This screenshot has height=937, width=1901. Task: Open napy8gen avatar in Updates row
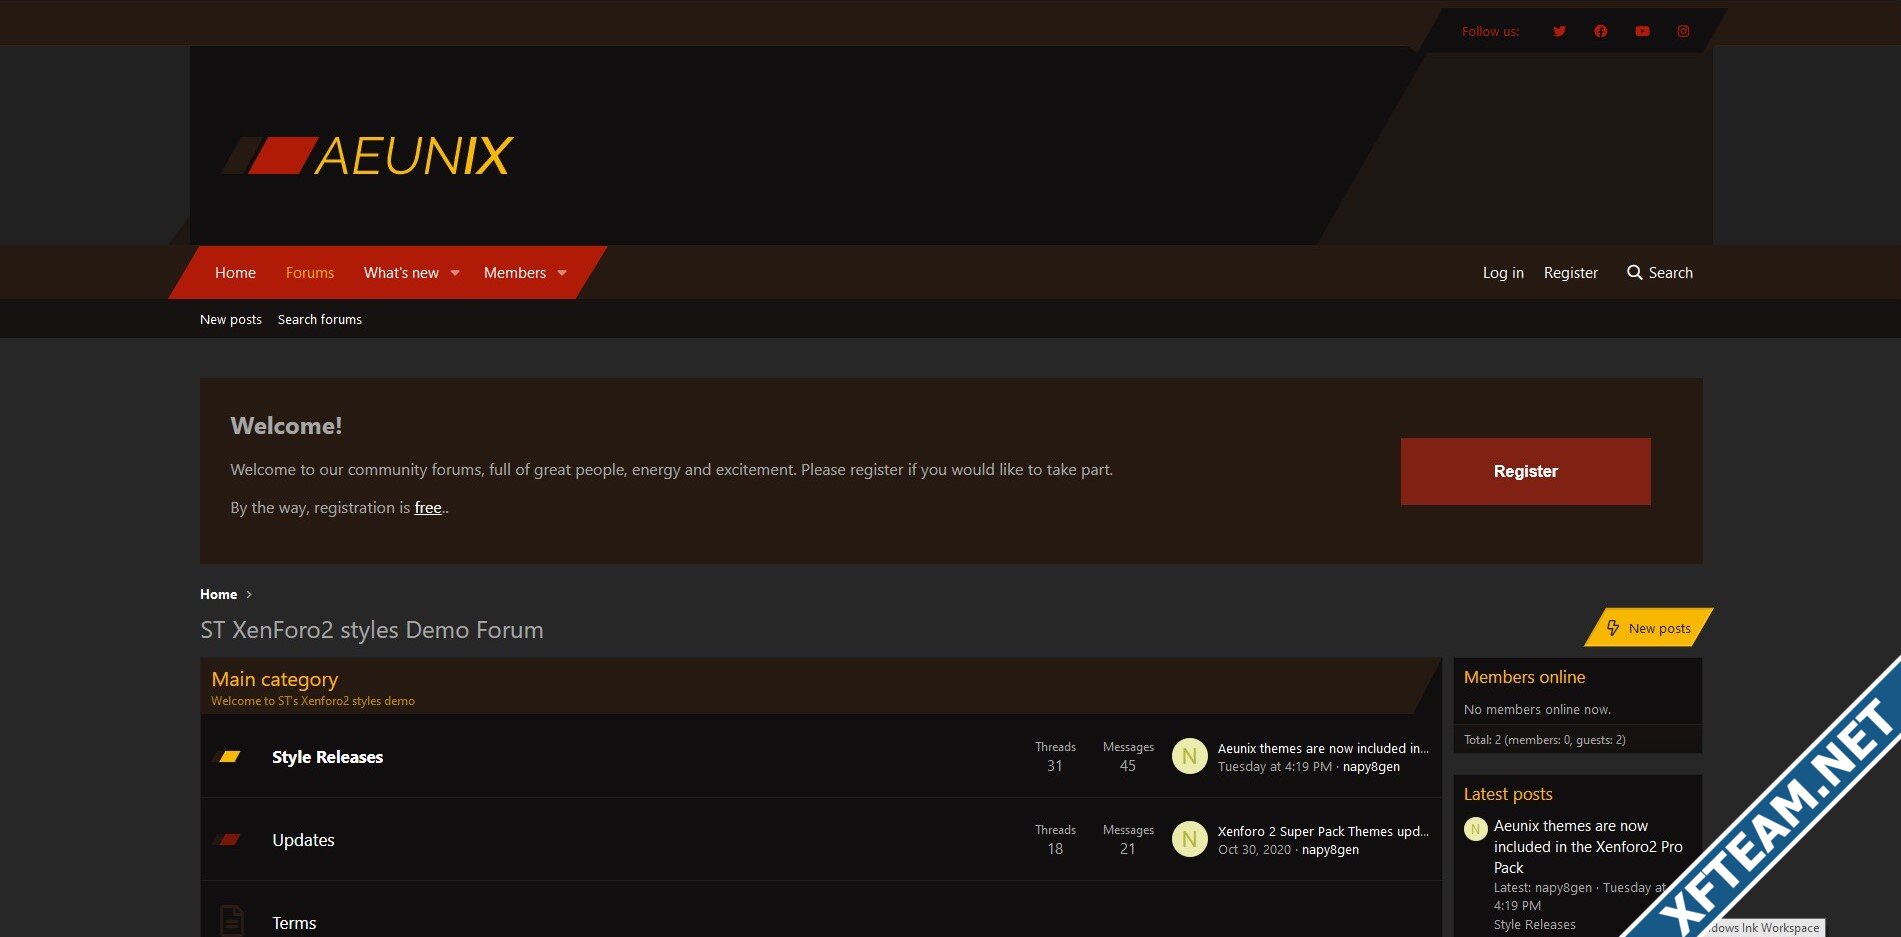pyautogui.click(x=1190, y=840)
